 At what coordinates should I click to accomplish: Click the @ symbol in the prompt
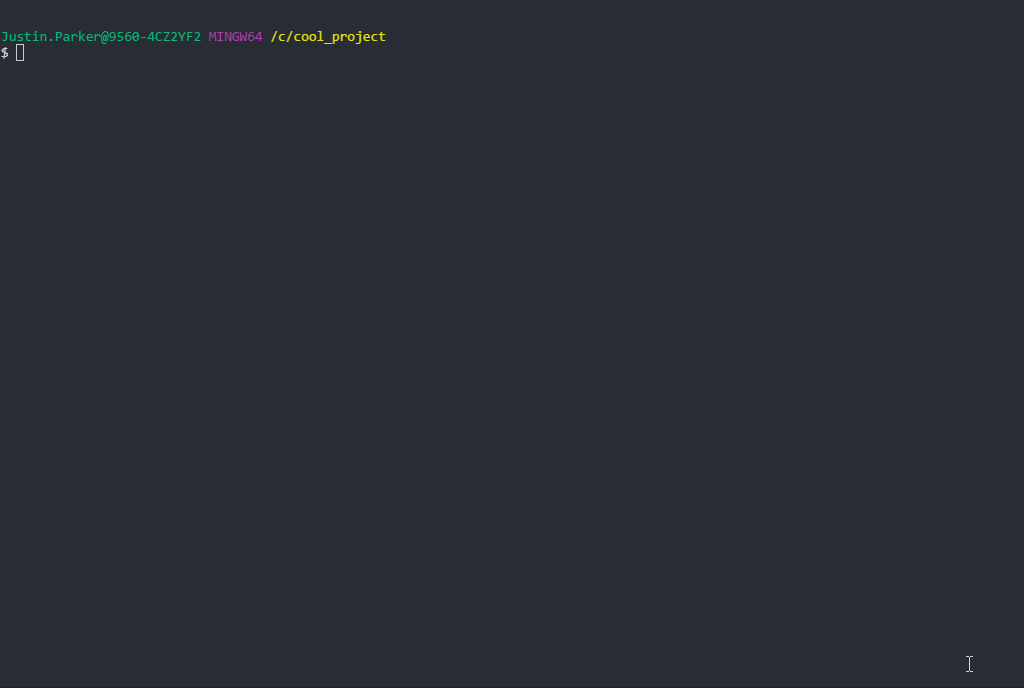(x=104, y=37)
